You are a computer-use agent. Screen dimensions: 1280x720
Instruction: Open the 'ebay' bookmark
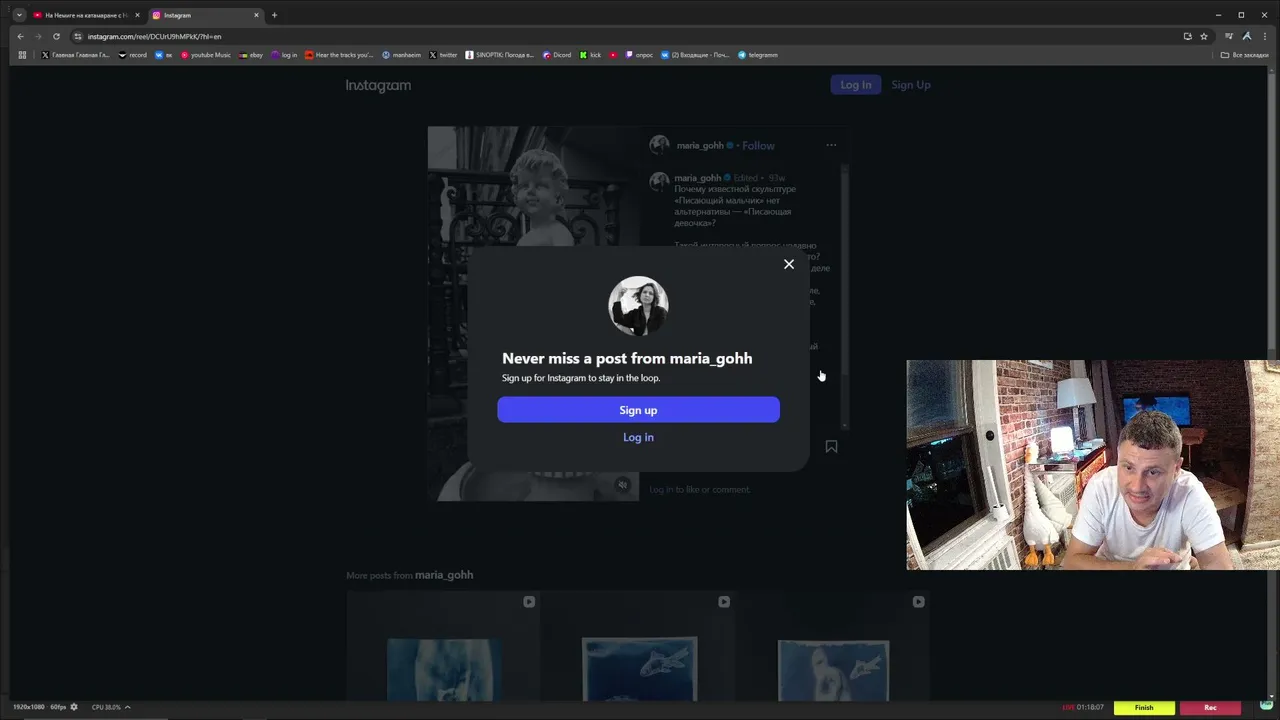click(251, 55)
